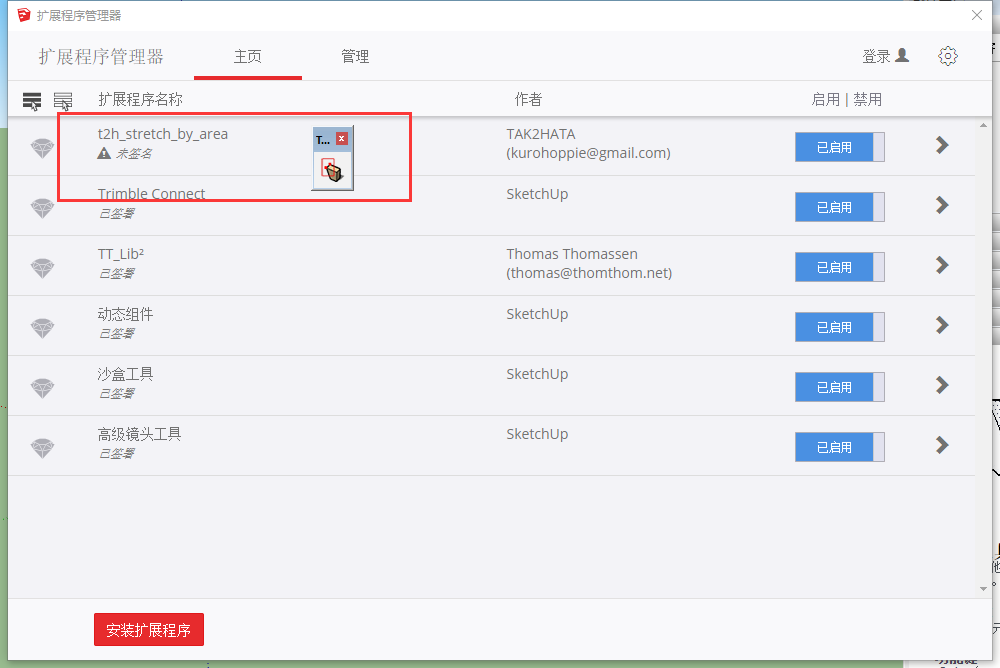Toggle 已启用 switch for 高级镜头工具
Viewport: 1000px width, 668px height.
[x=839, y=447]
